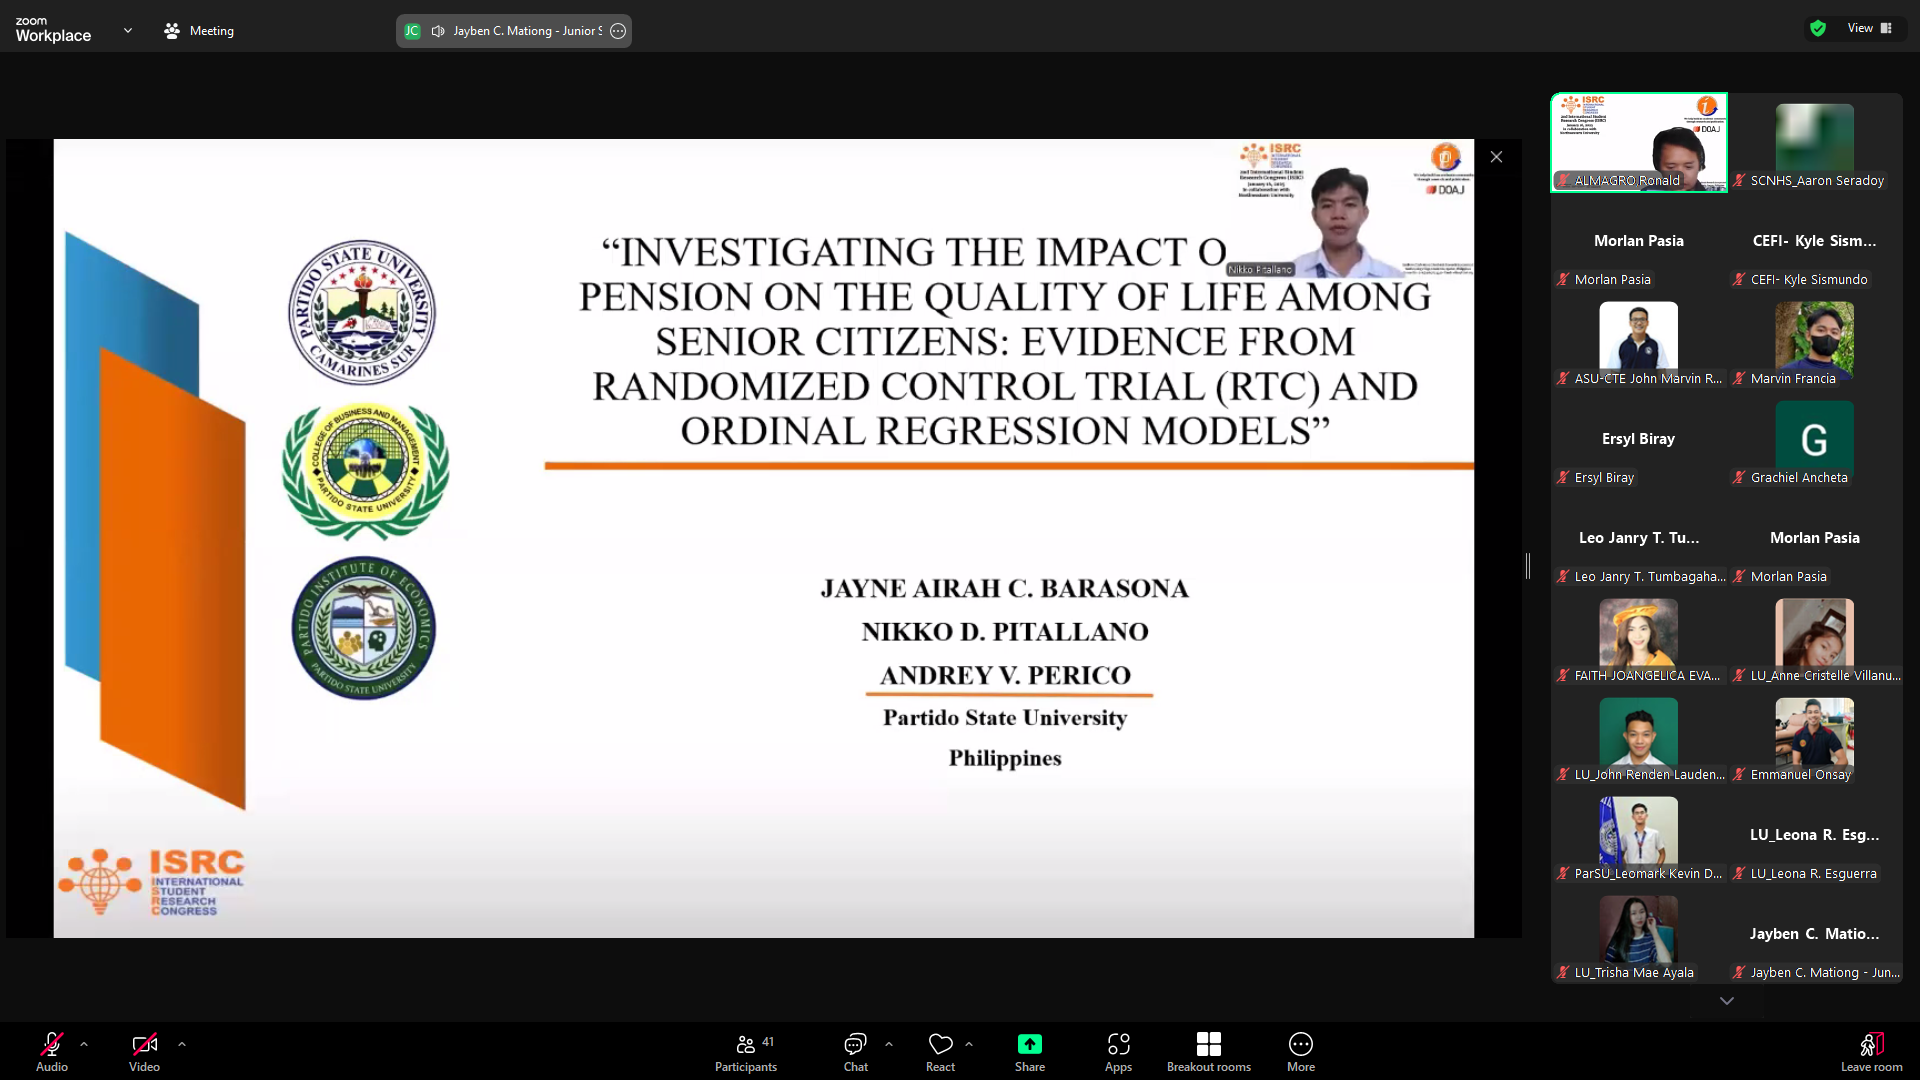Image resolution: width=1920 pixels, height=1080 pixels.
Task: Select ALMAGRO Ronald video thumbnail
Action: (x=1638, y=142)
